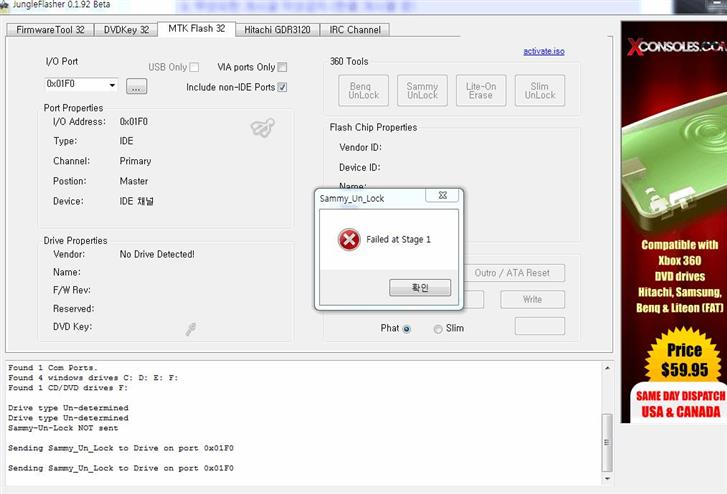
Task: Click the Postion value 'Master'
Action: click(x=134, y=181)
